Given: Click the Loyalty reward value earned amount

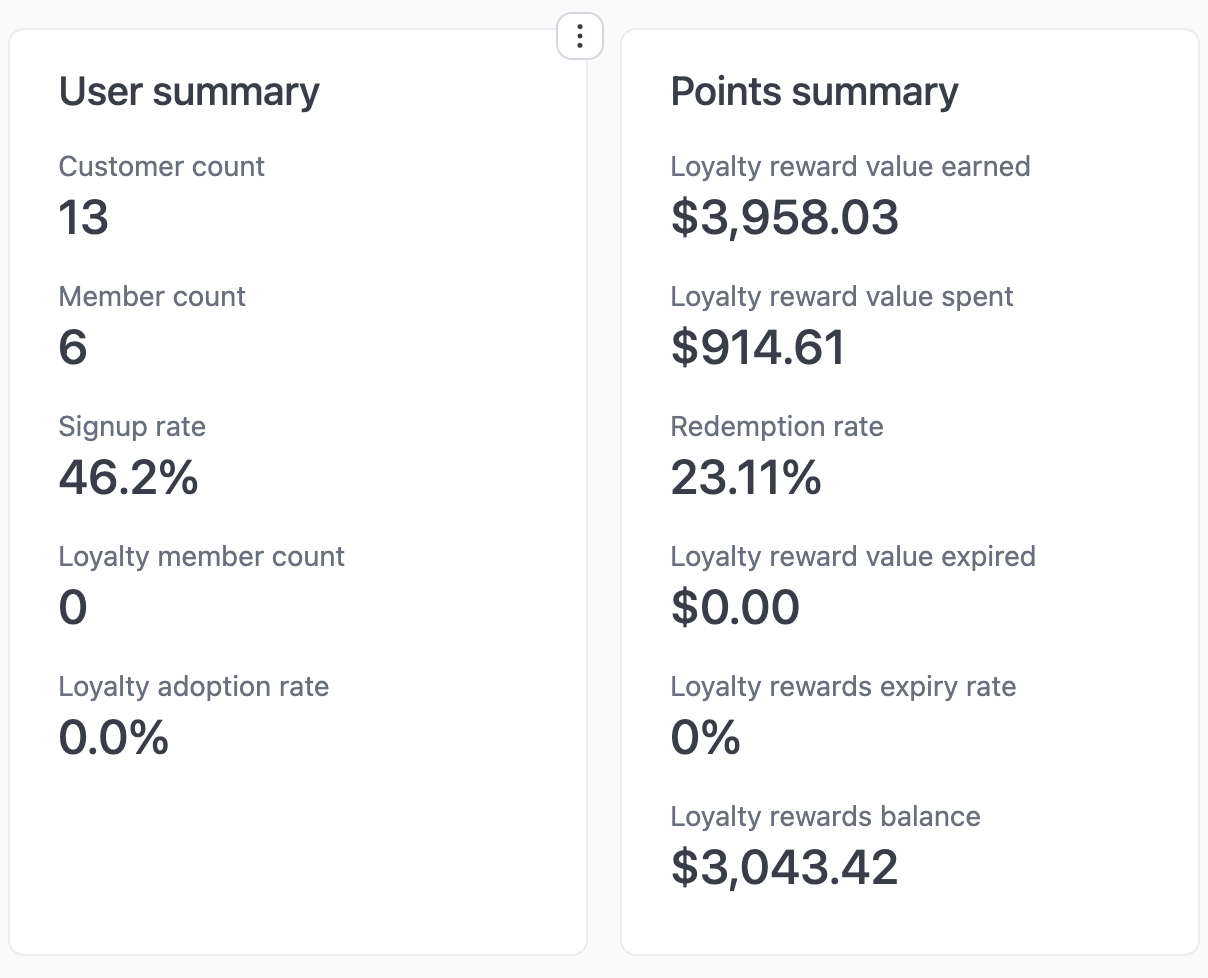Looking at the screenshot, I should (x=785, y=218).
